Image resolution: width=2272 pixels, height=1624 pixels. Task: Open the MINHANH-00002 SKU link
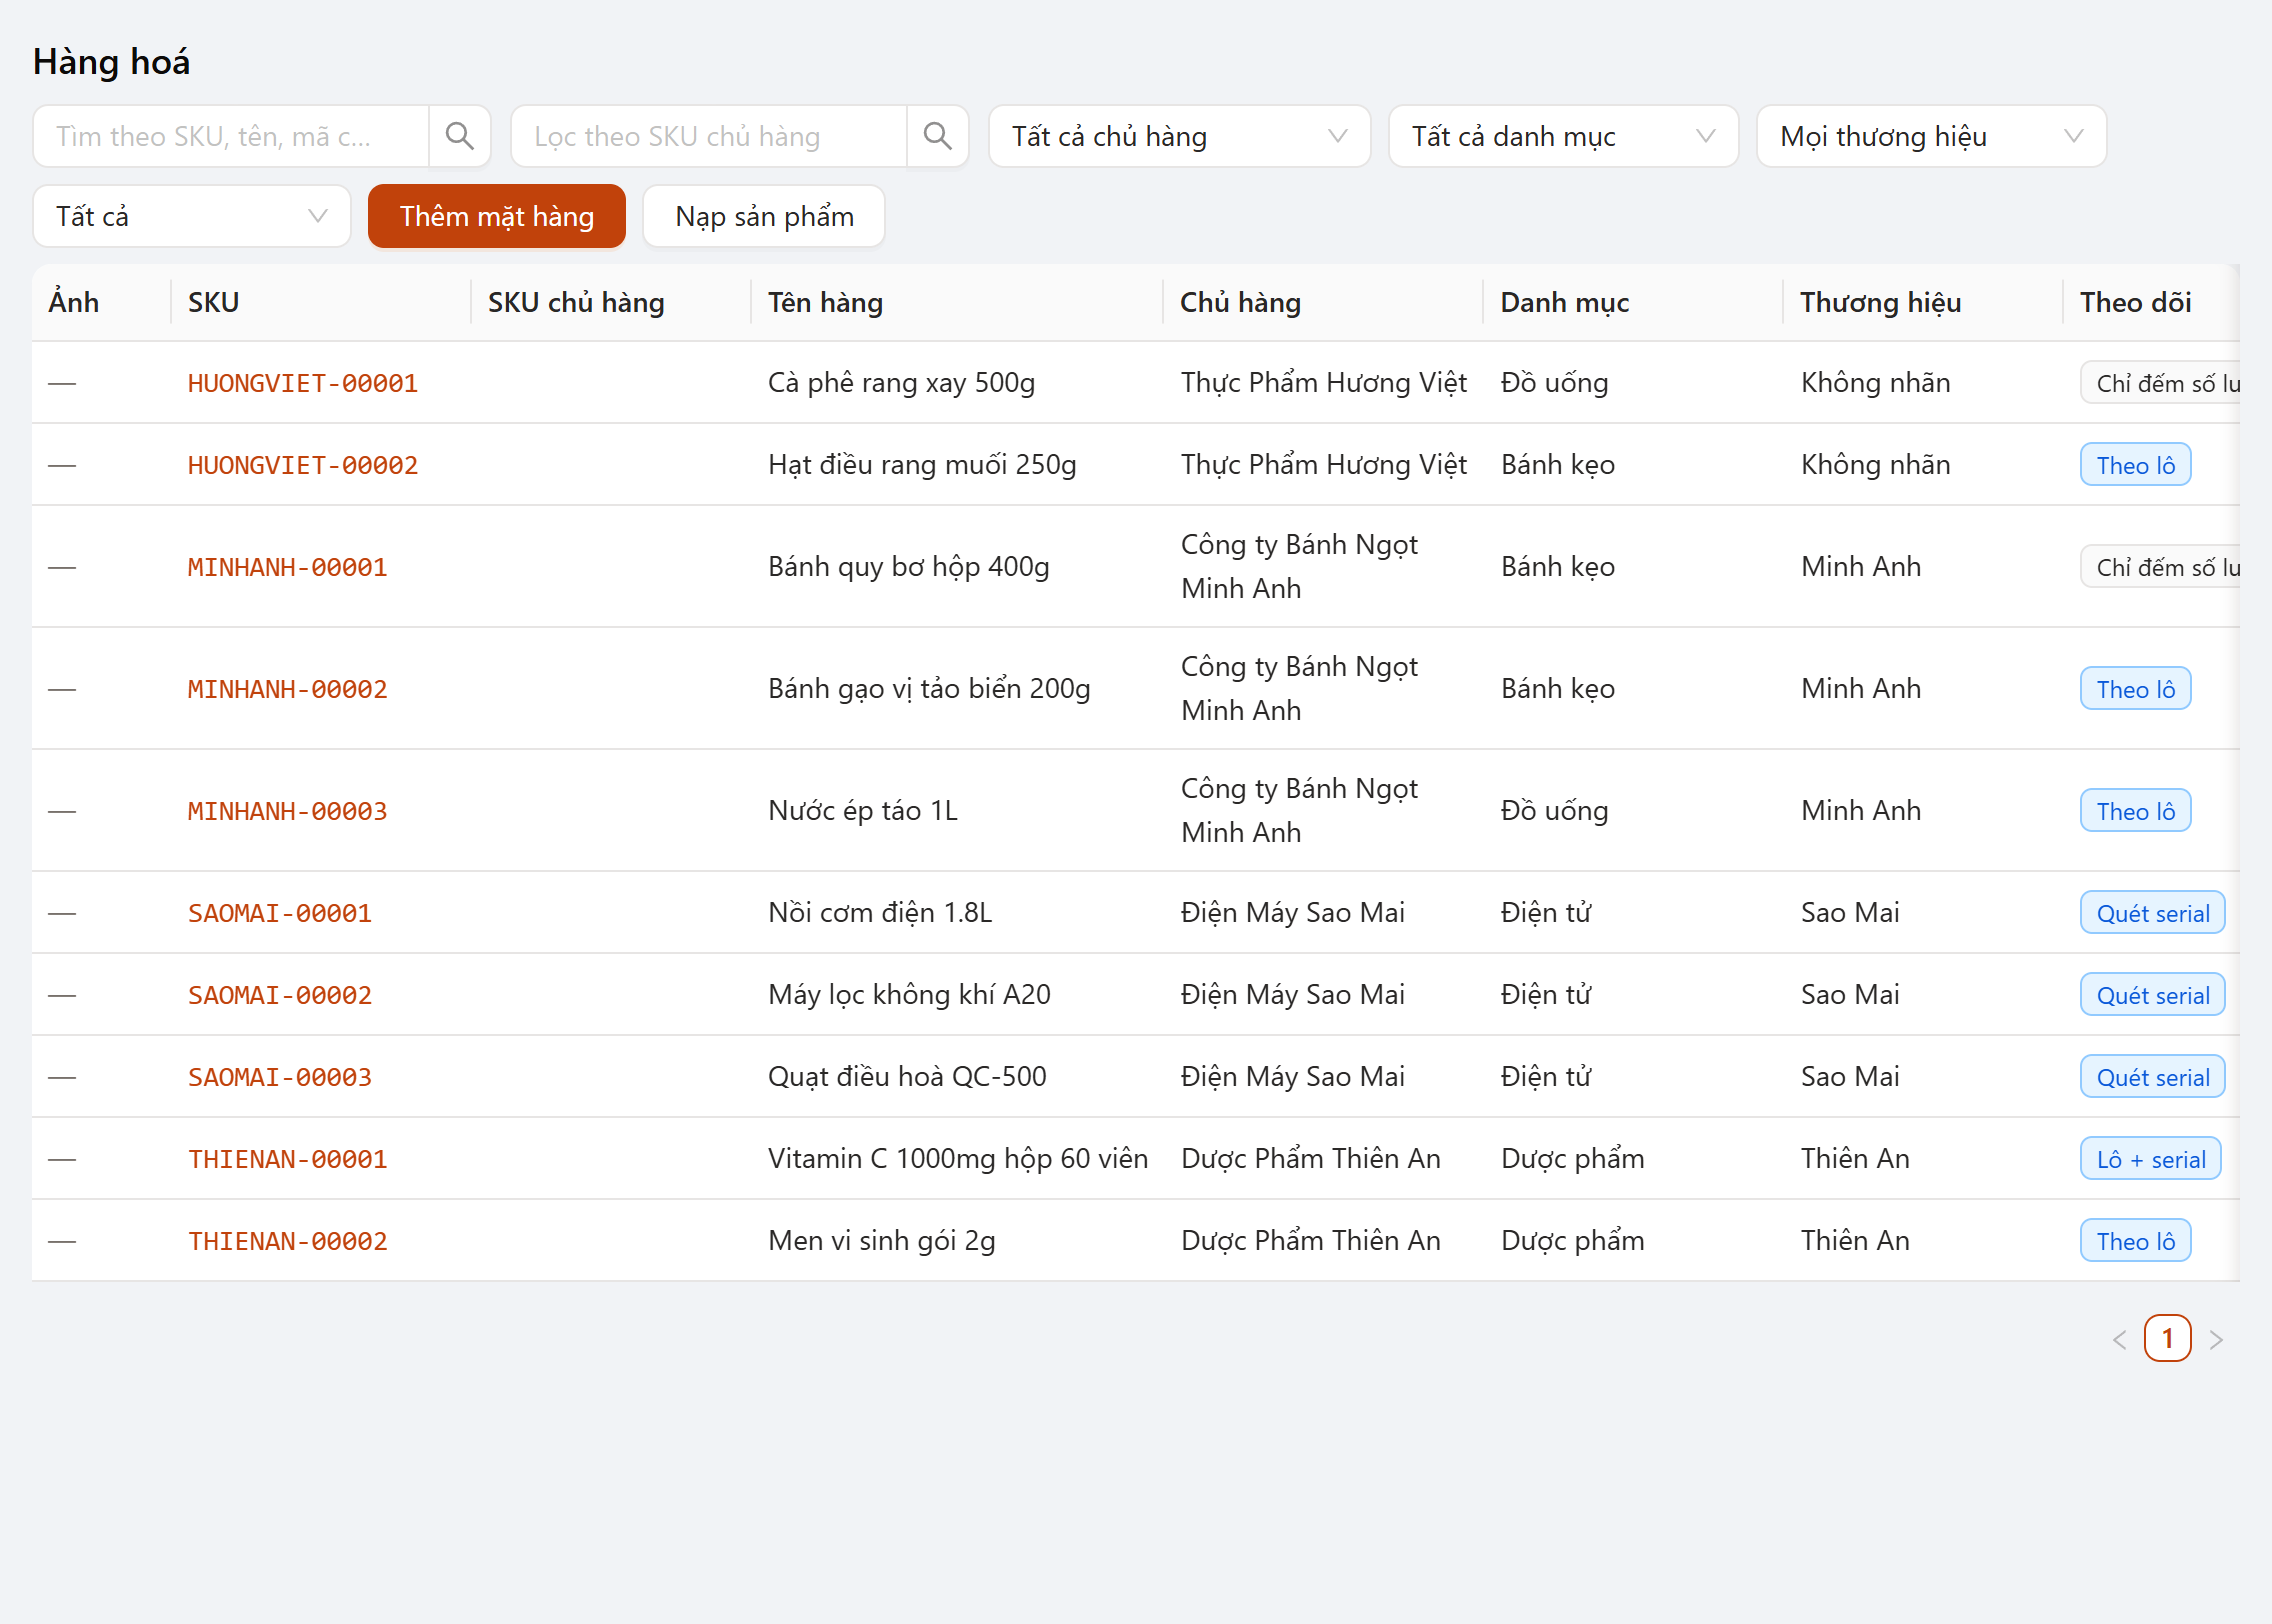tap(288, 689)
